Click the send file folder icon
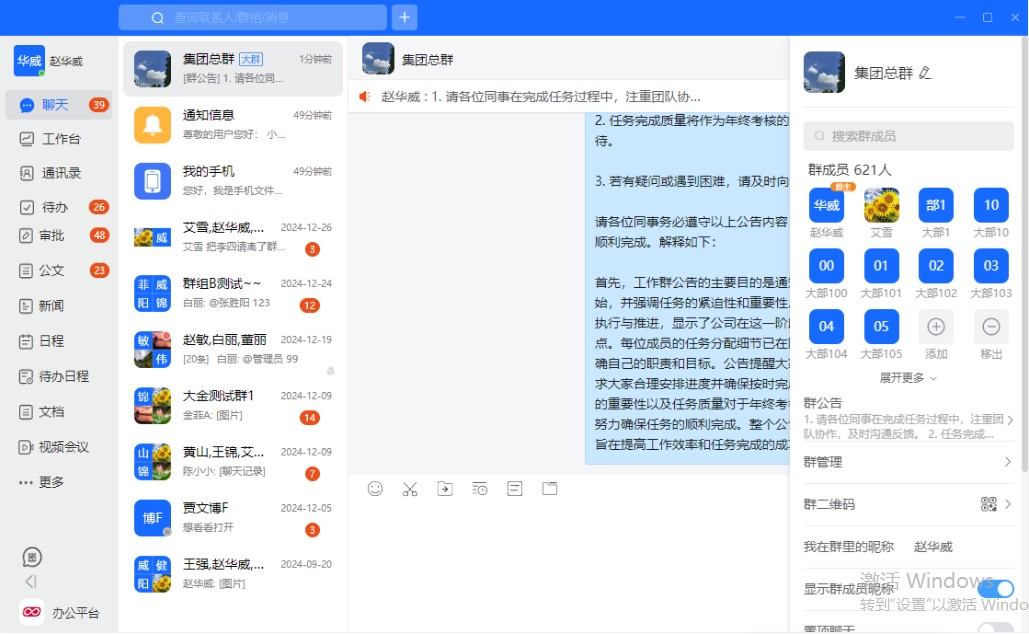The image size is (1029, 634). click(445, 489)
